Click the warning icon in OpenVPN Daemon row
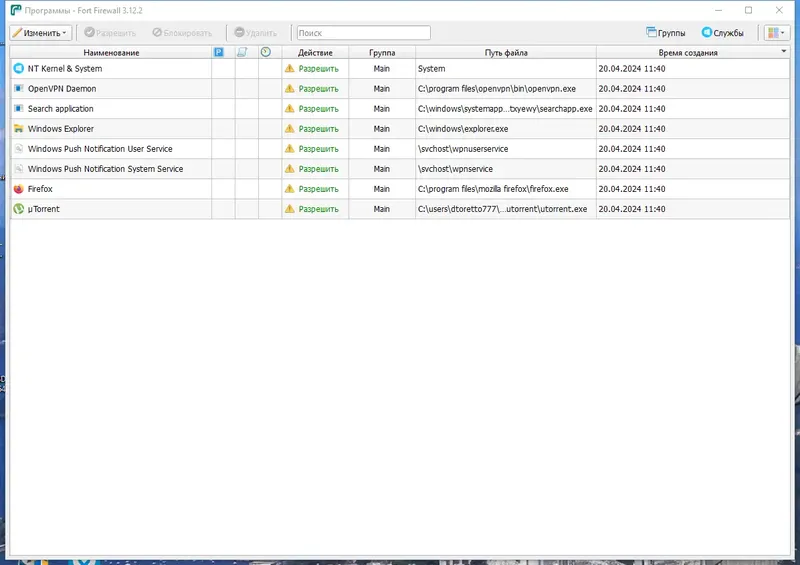This screenshot has height=565, width=800. coord(290,88)
